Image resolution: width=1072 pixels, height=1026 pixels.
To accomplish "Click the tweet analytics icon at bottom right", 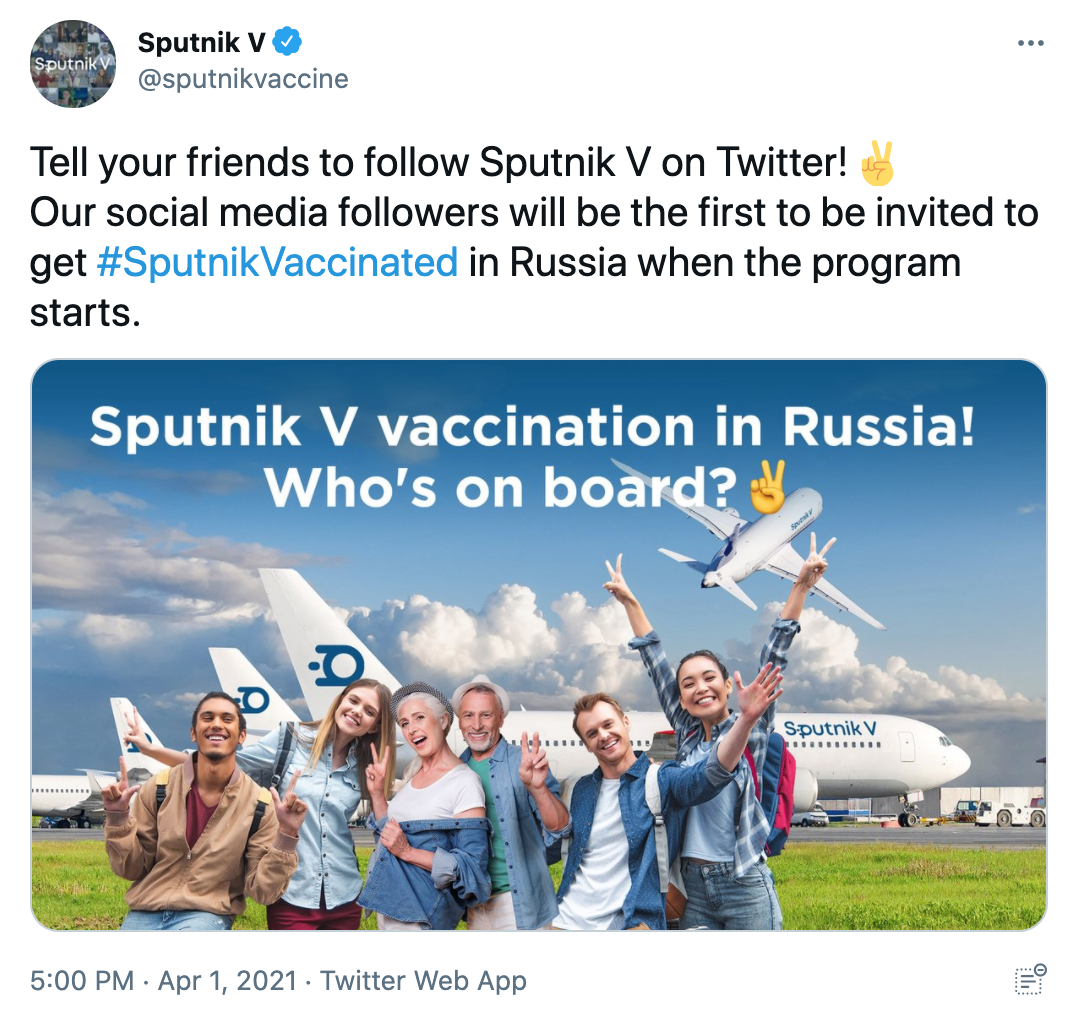I will point(1030,980).
